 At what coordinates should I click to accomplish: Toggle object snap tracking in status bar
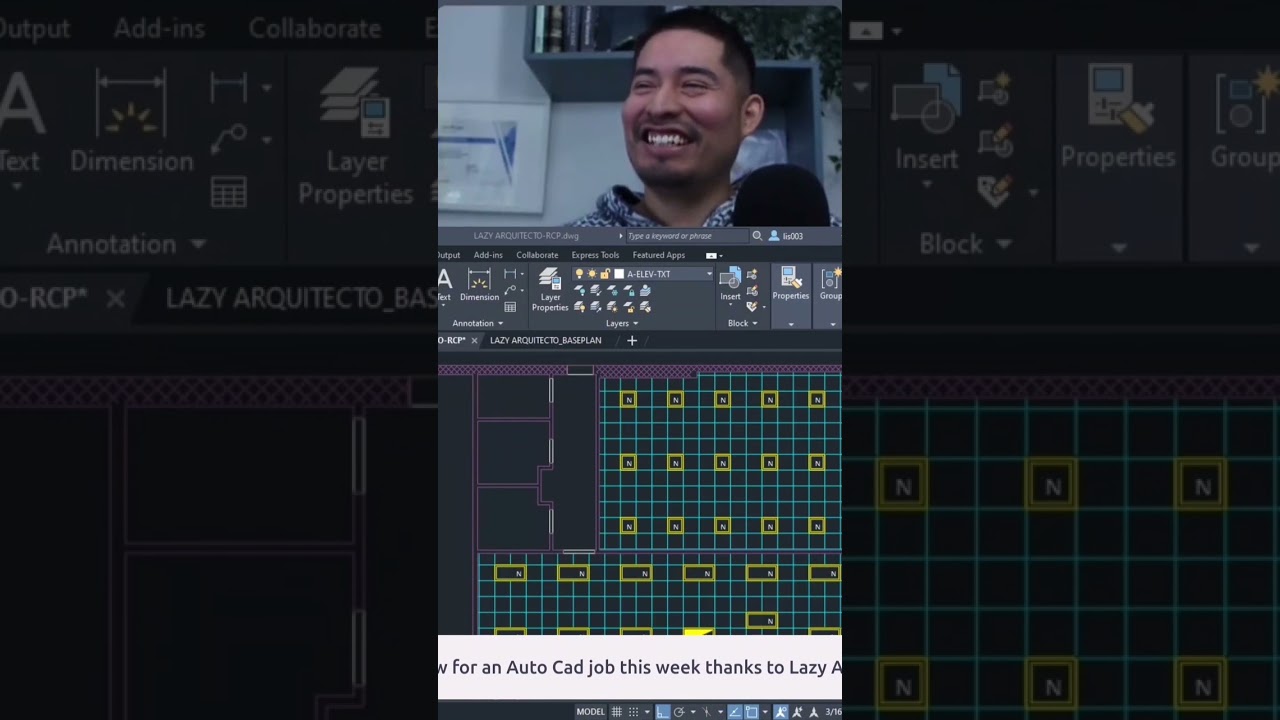click(735, 712)
